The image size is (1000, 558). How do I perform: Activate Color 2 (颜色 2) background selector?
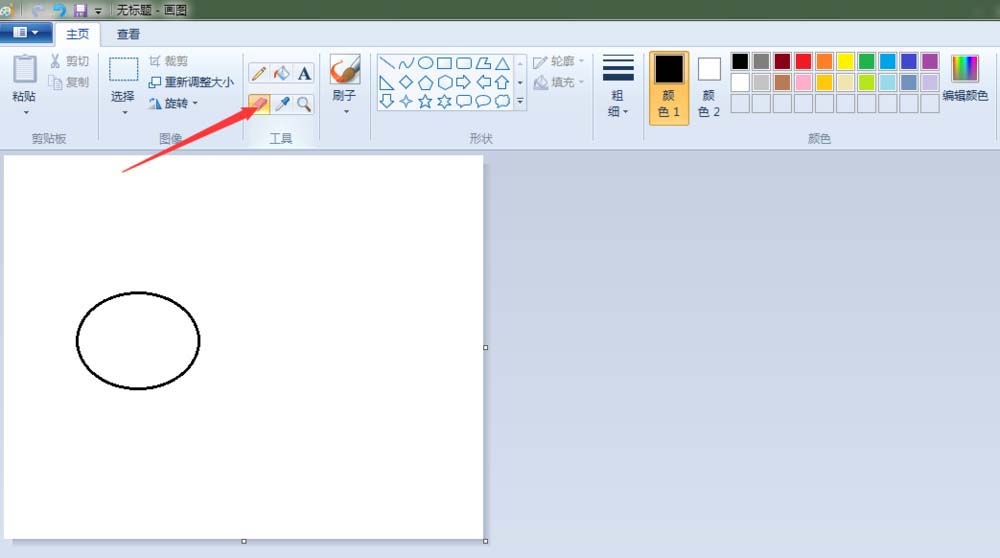click(x=709, y=88)
